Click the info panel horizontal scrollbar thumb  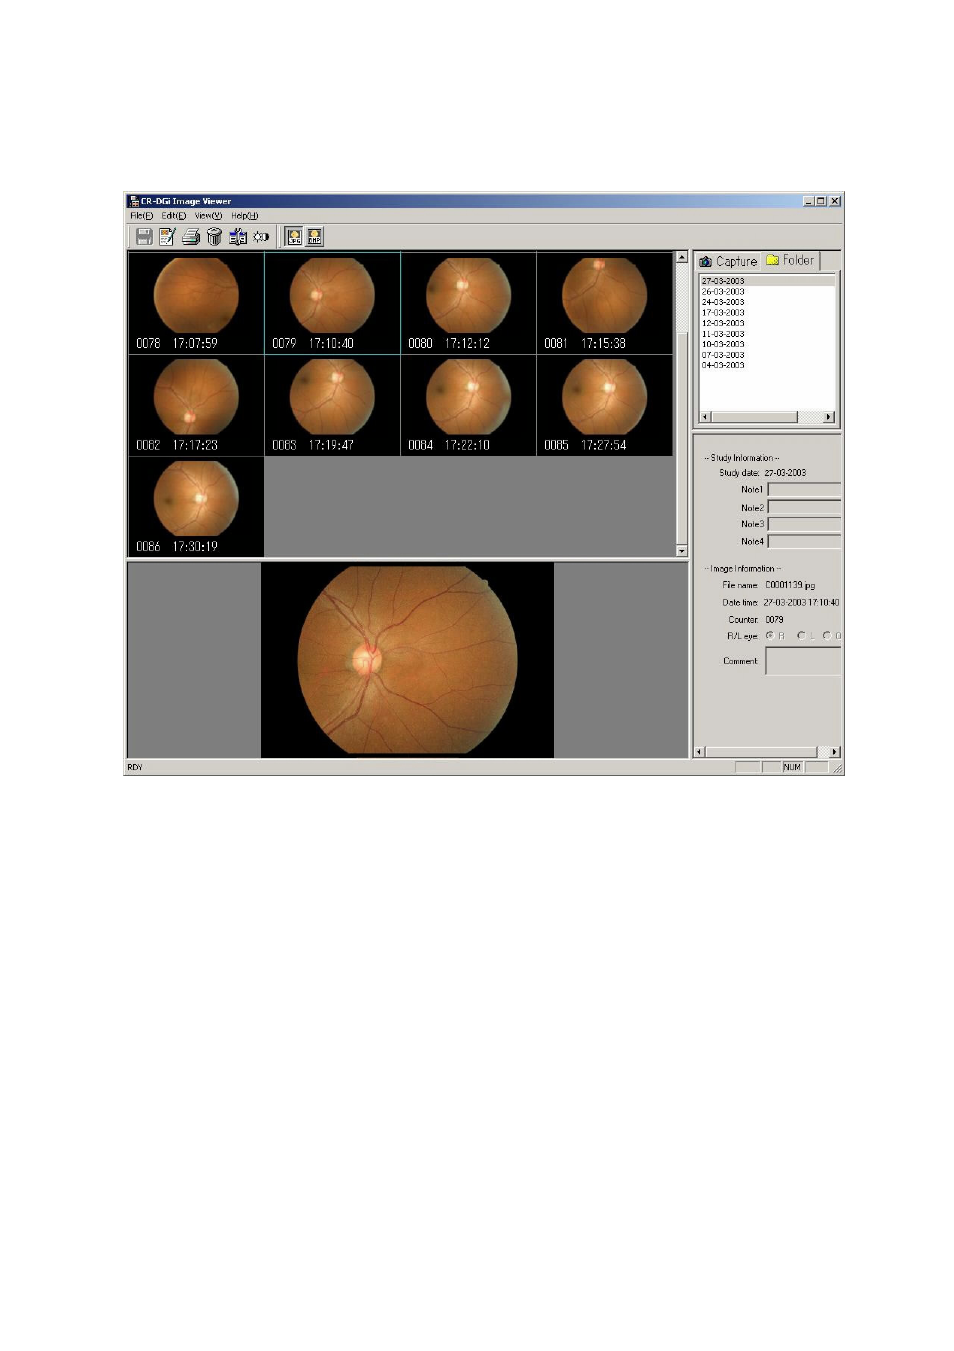pos(761,752)
